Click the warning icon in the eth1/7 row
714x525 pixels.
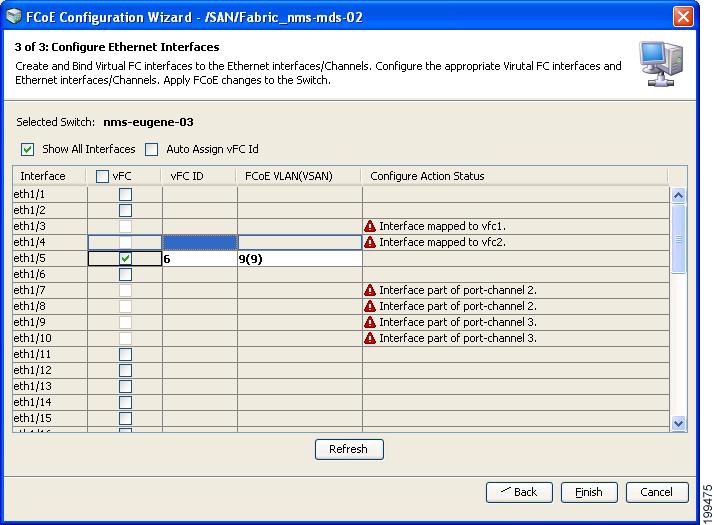click(x=370, y=290)
